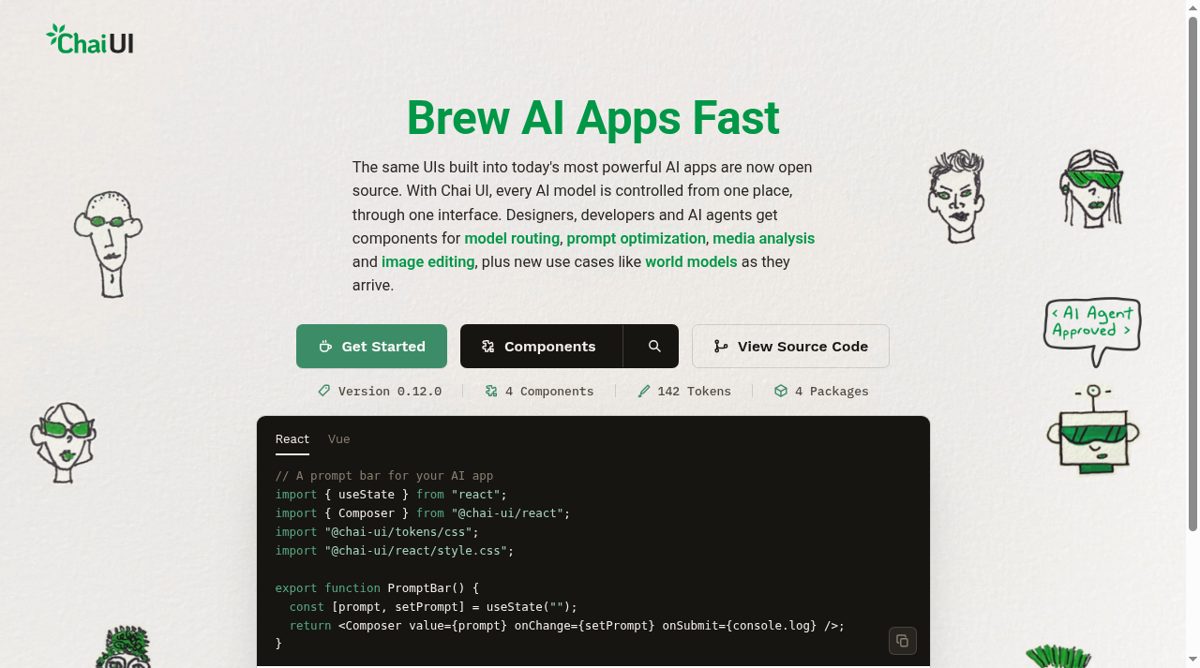Click the tag icon beside Version
This screenshot has width=1200, height=668.
324,391
